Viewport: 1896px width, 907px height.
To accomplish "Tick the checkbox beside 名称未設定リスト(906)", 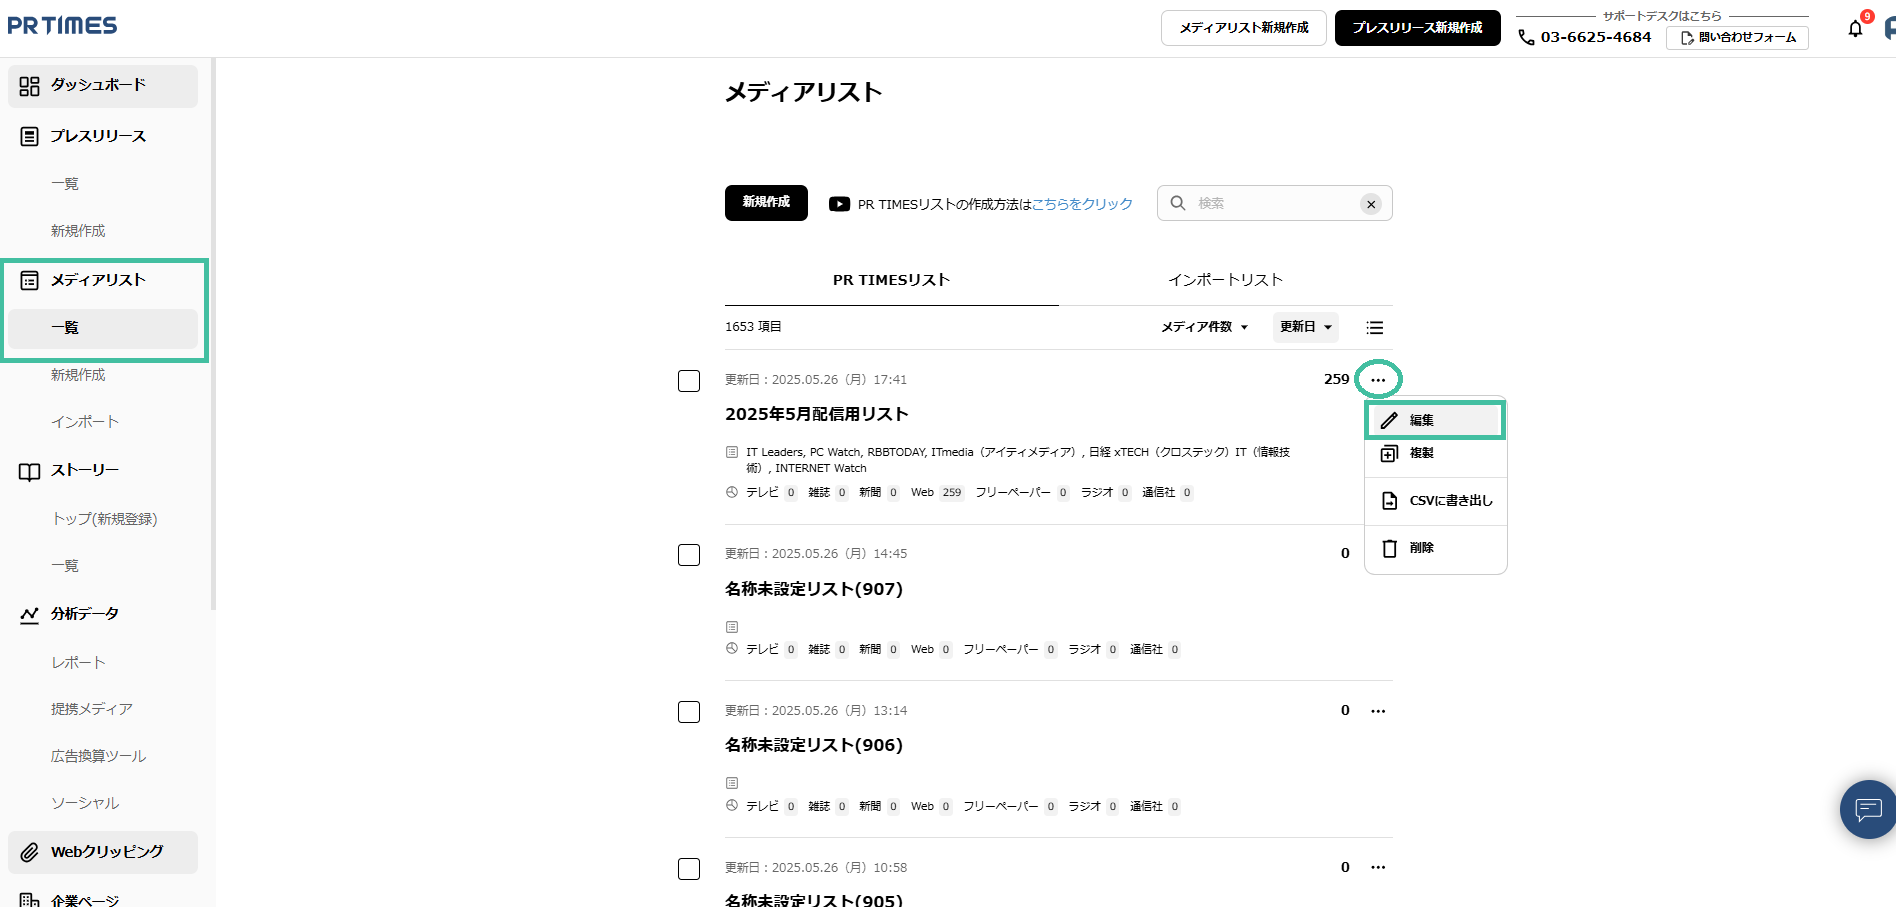I will pos(689,712).
